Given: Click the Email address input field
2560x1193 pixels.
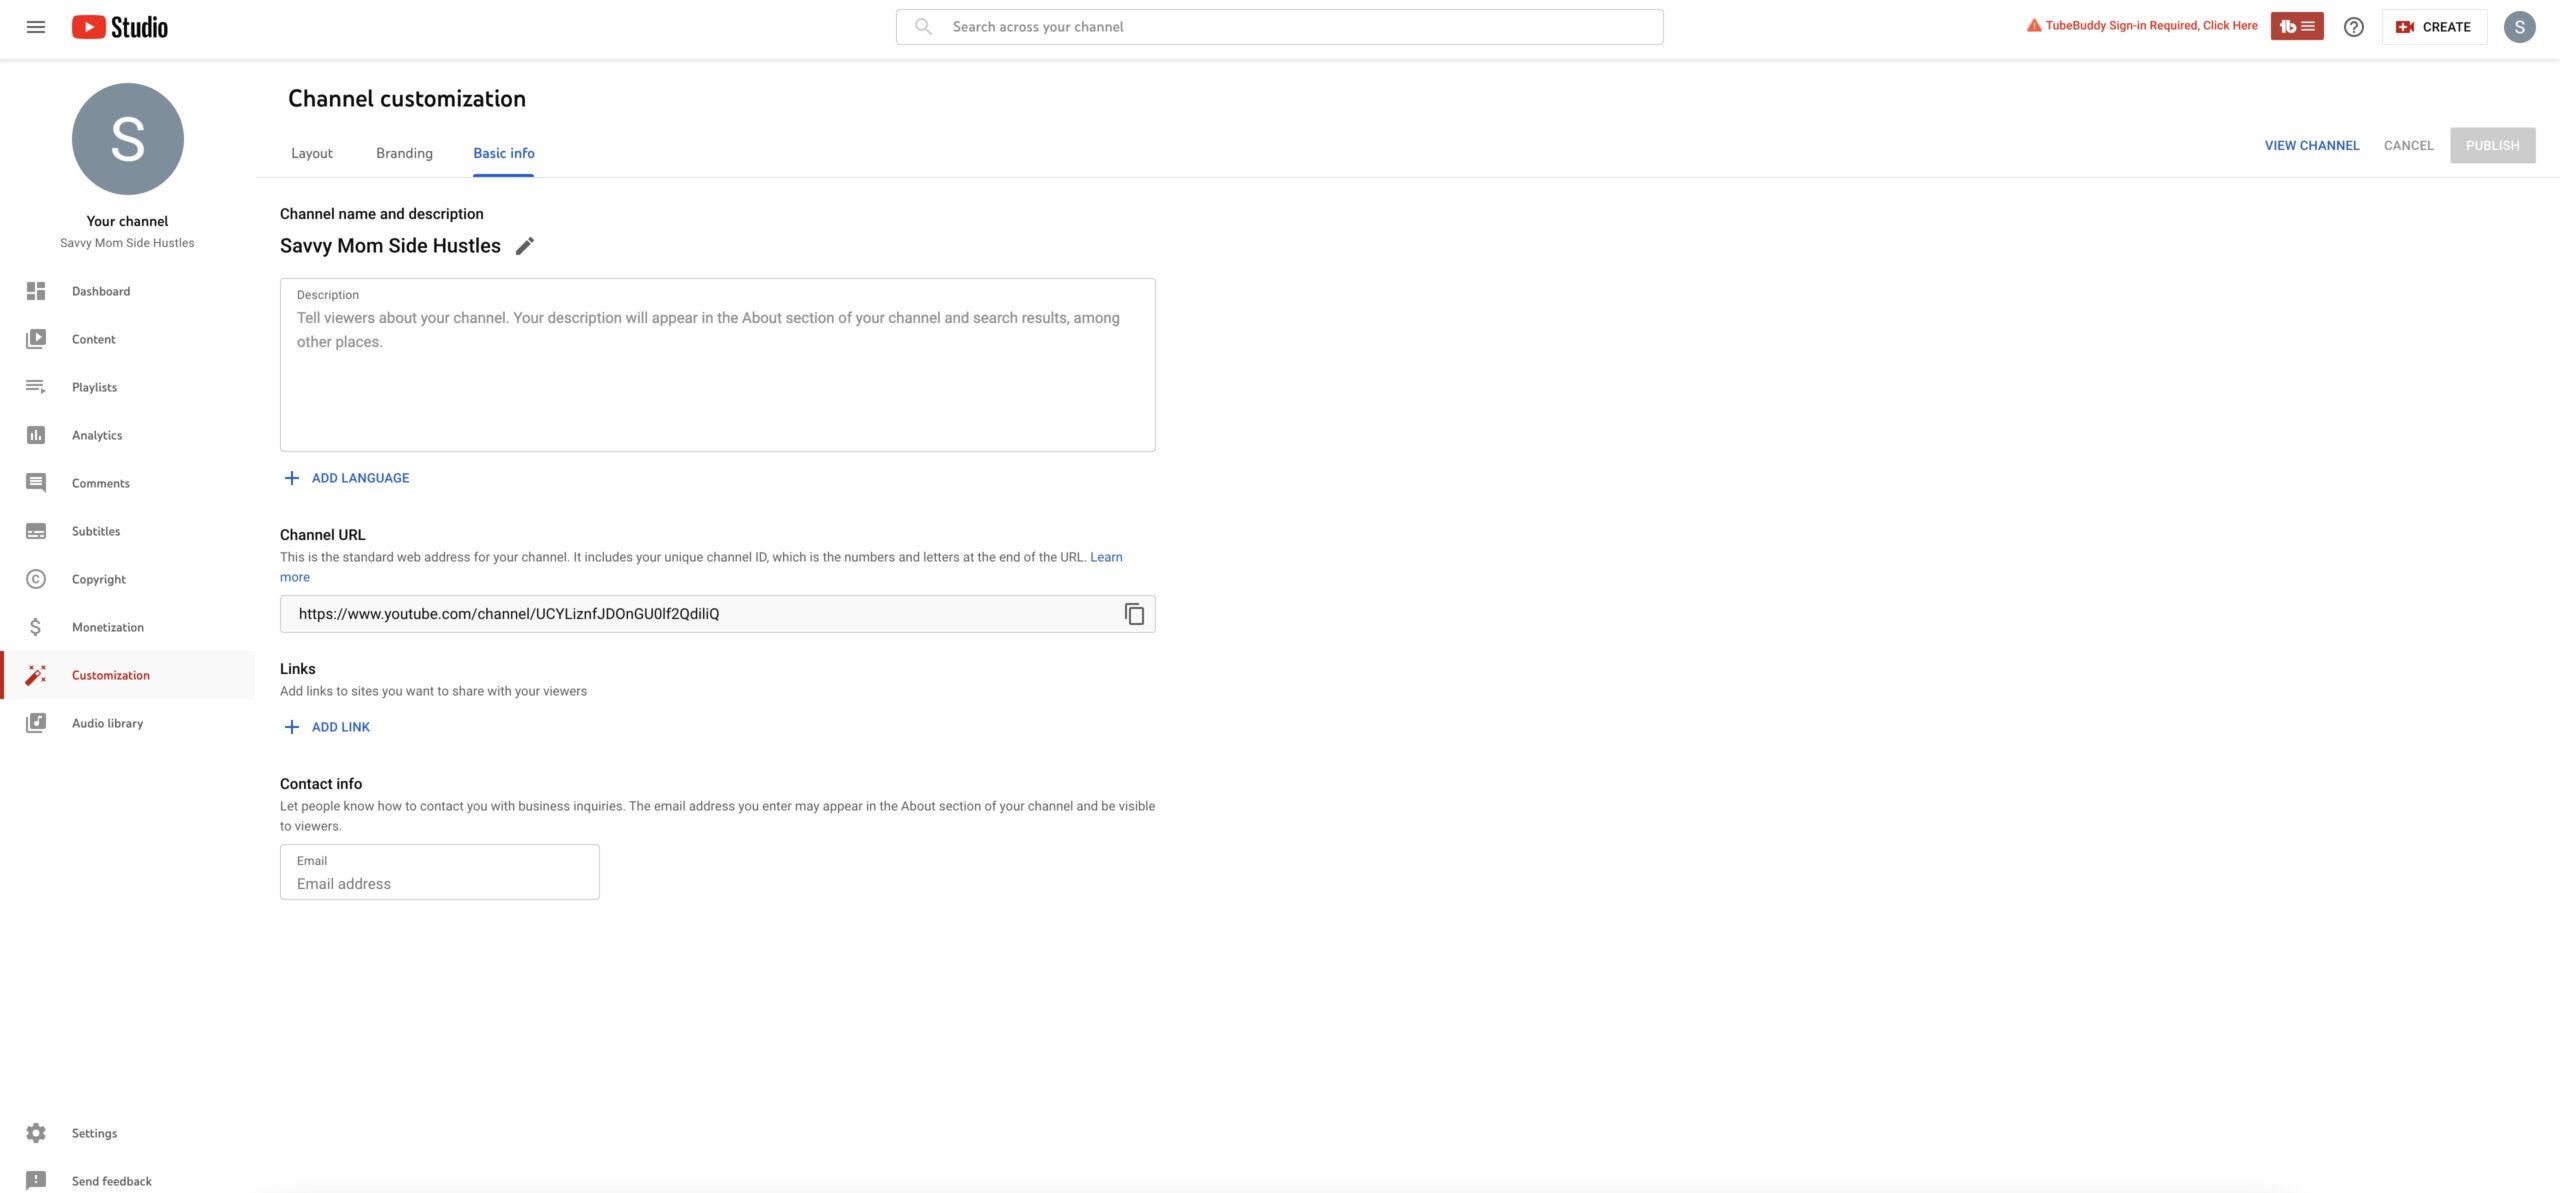Looking at the screenshot, I should (440, 872).
